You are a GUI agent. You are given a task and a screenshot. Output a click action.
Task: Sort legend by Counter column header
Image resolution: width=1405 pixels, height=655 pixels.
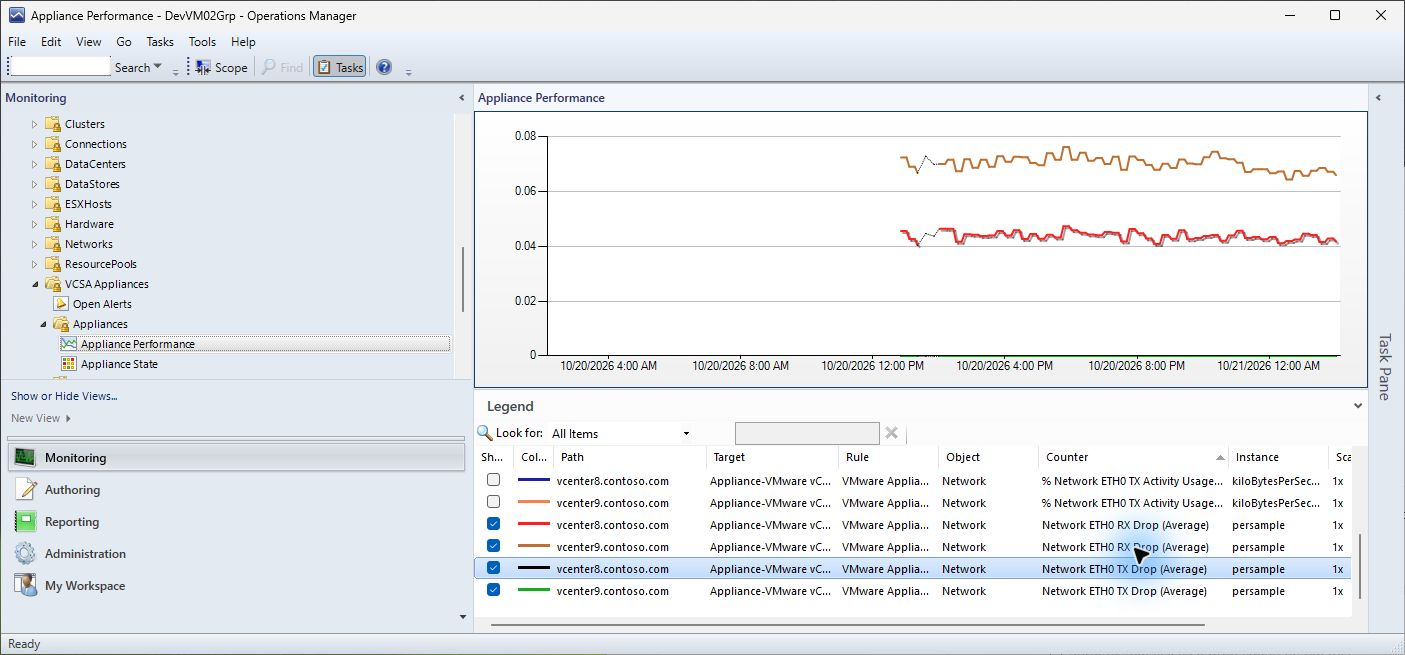click(x=1133, y=457)
